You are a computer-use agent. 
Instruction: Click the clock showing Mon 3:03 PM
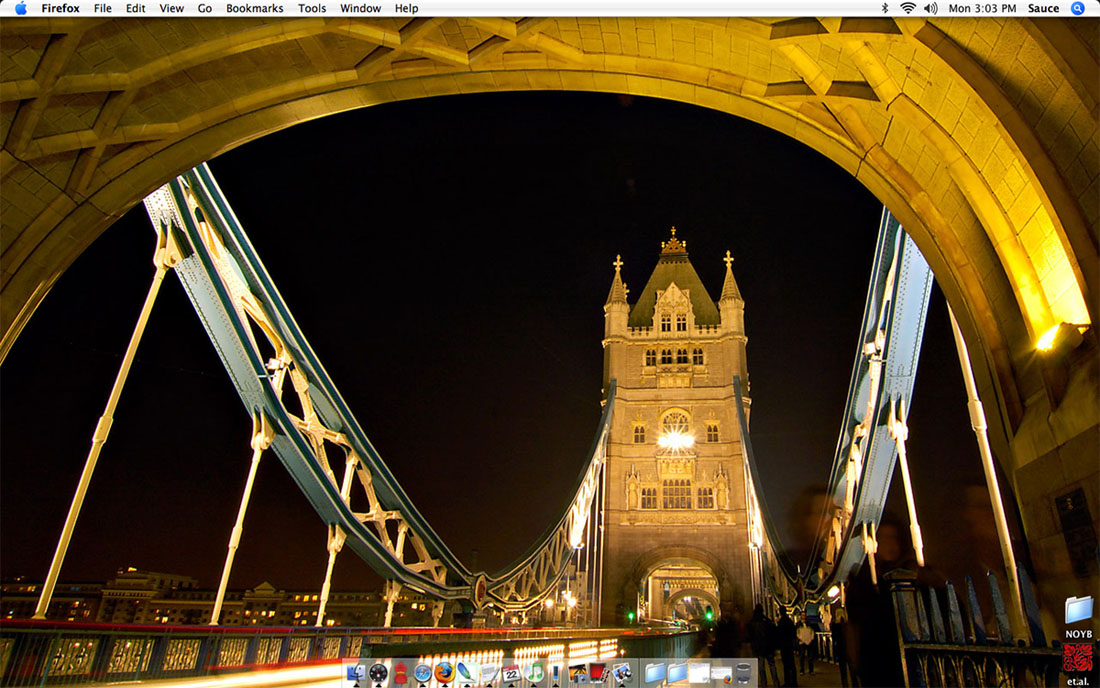(982, 8)
